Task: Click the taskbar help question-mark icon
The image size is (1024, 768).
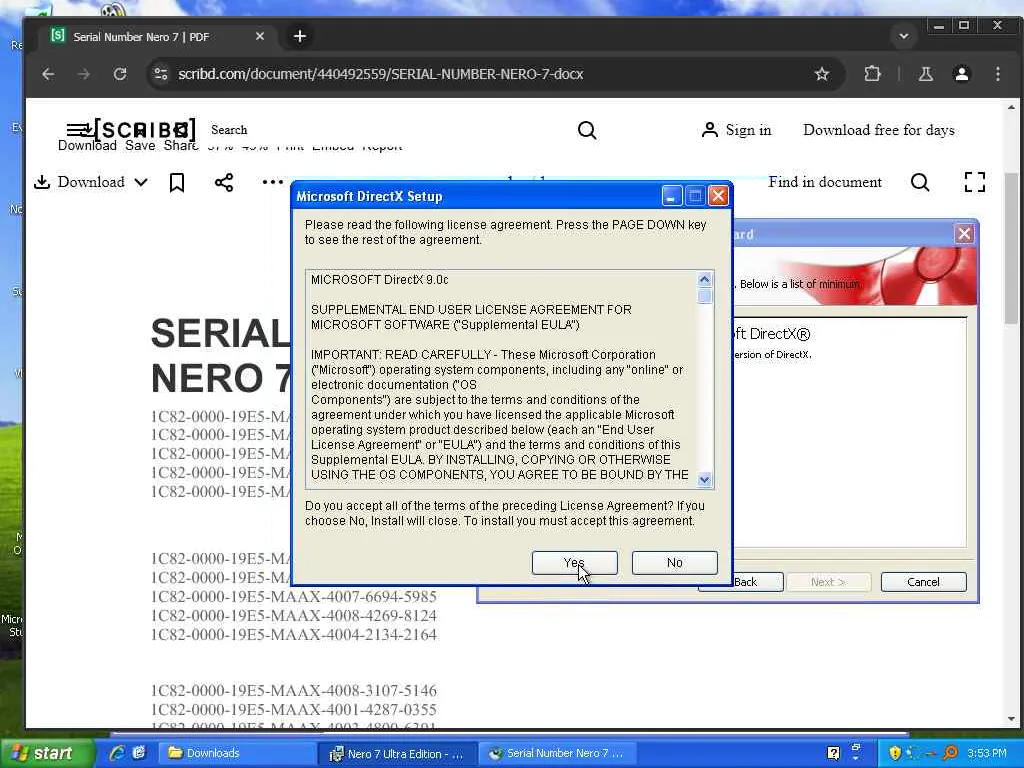Action: coord(833,753)
